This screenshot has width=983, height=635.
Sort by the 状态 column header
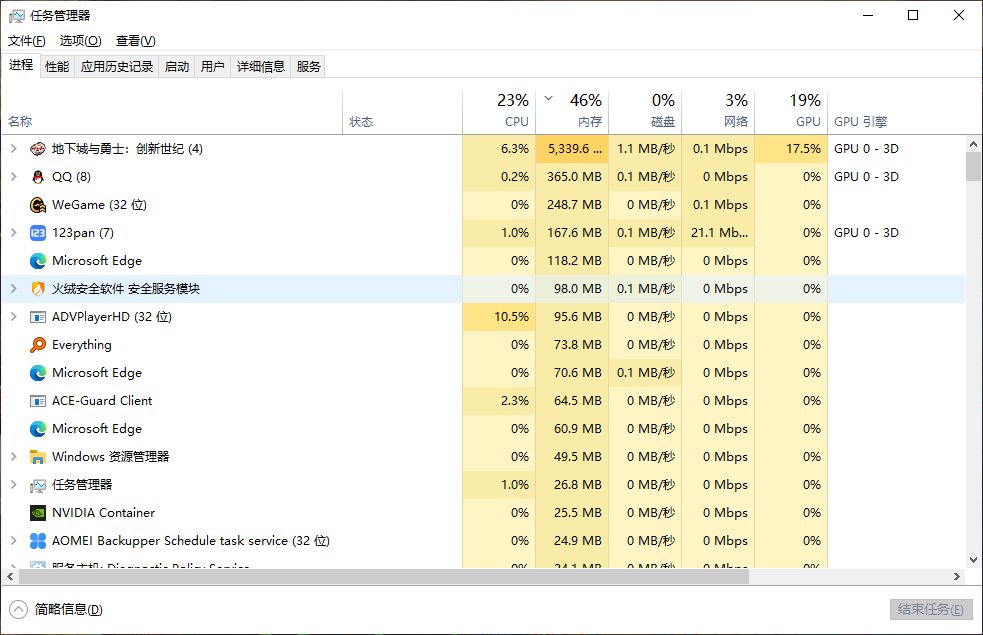pos(402,112)
